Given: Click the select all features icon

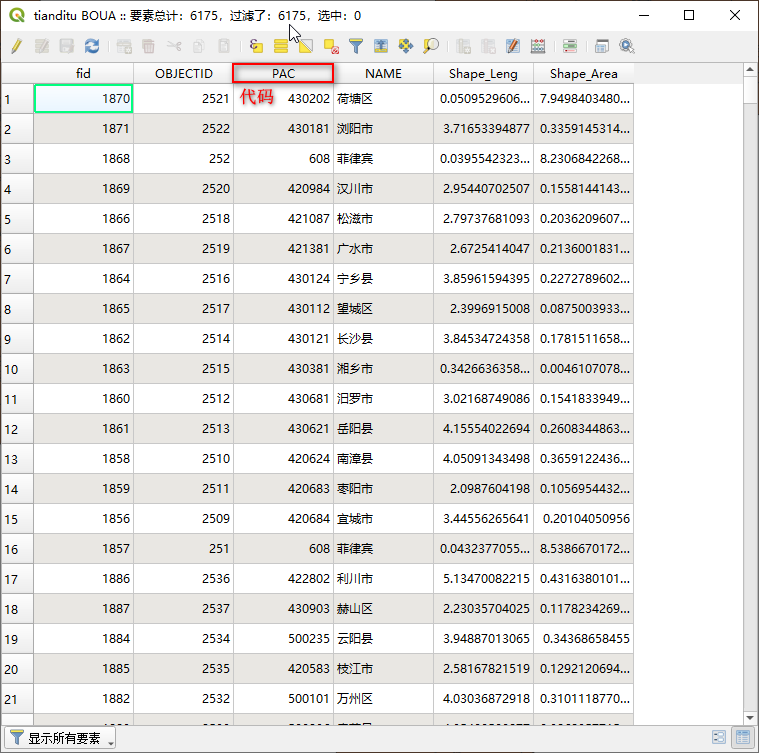Looking at the screenshot, I should [281, 46].
